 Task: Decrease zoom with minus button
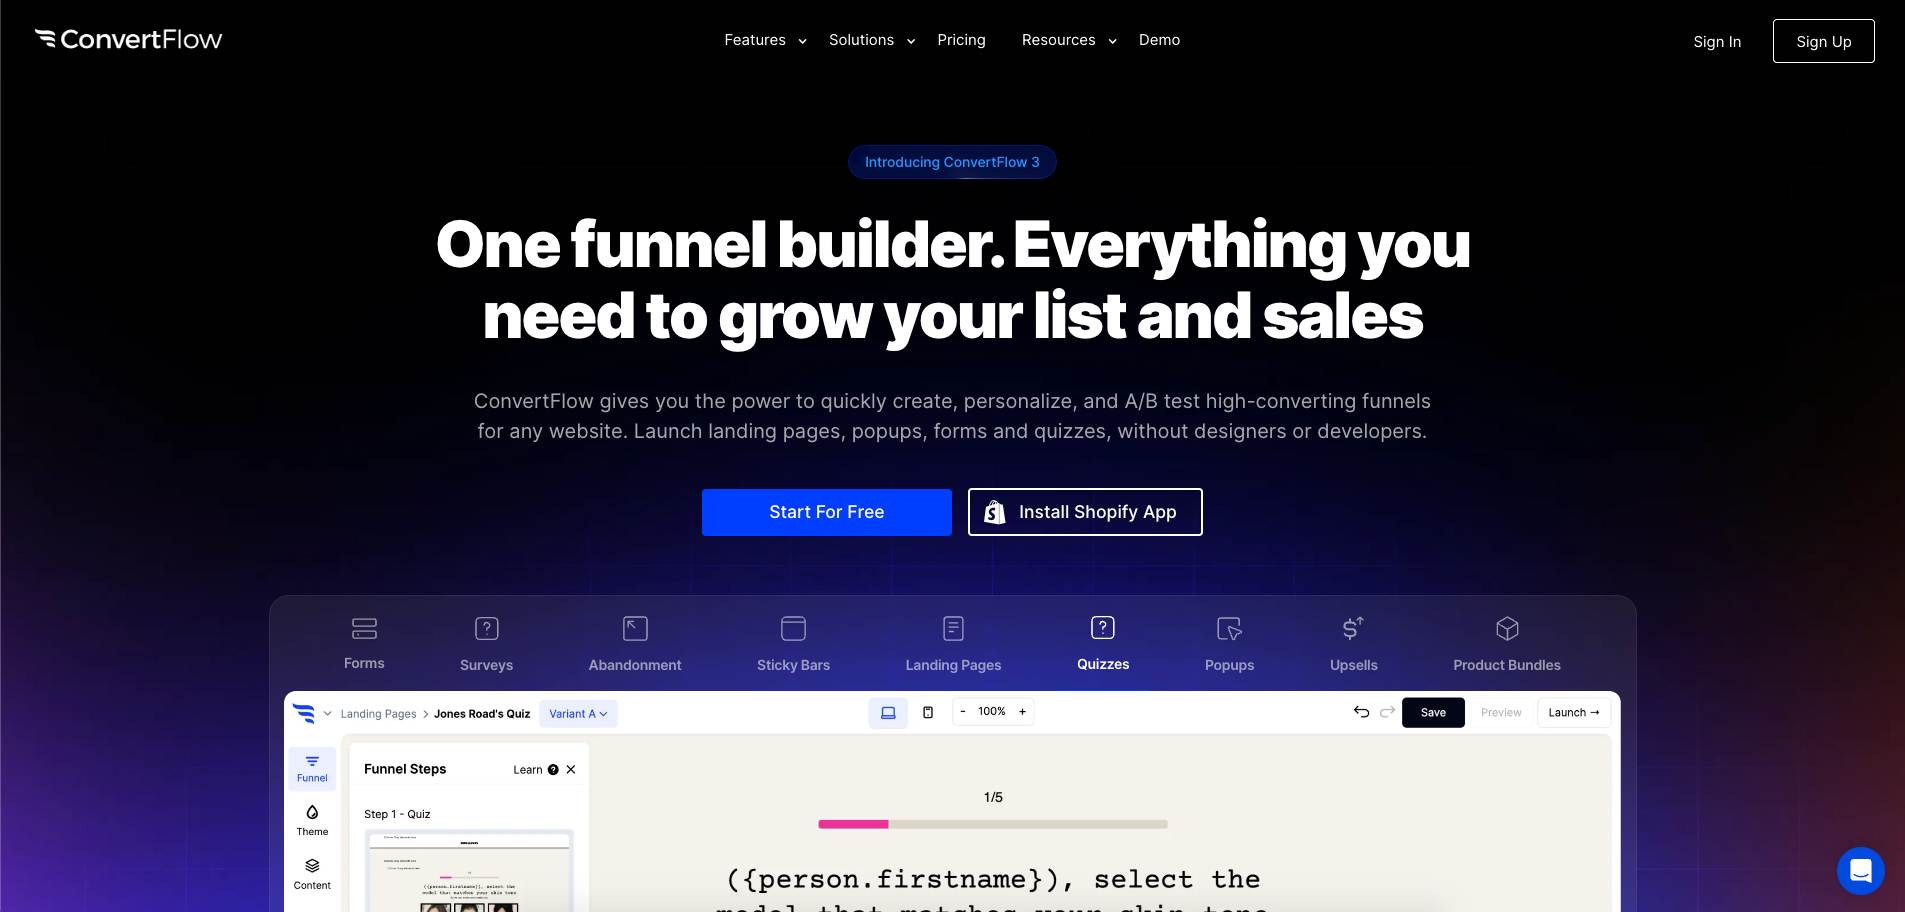[x=963, y=712]
